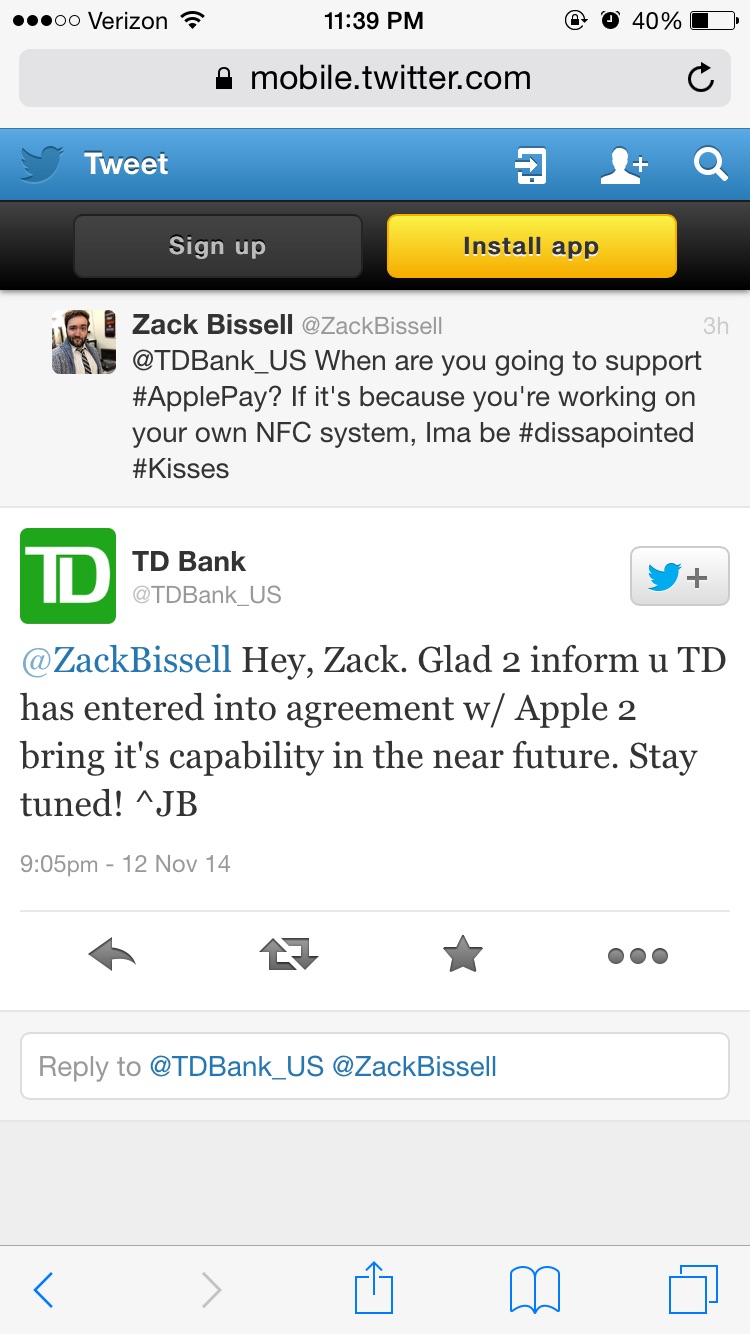Viewport: 750px width, 1334px height.
Task: Show Safari open tabs icon
Action: point(693,1290)
